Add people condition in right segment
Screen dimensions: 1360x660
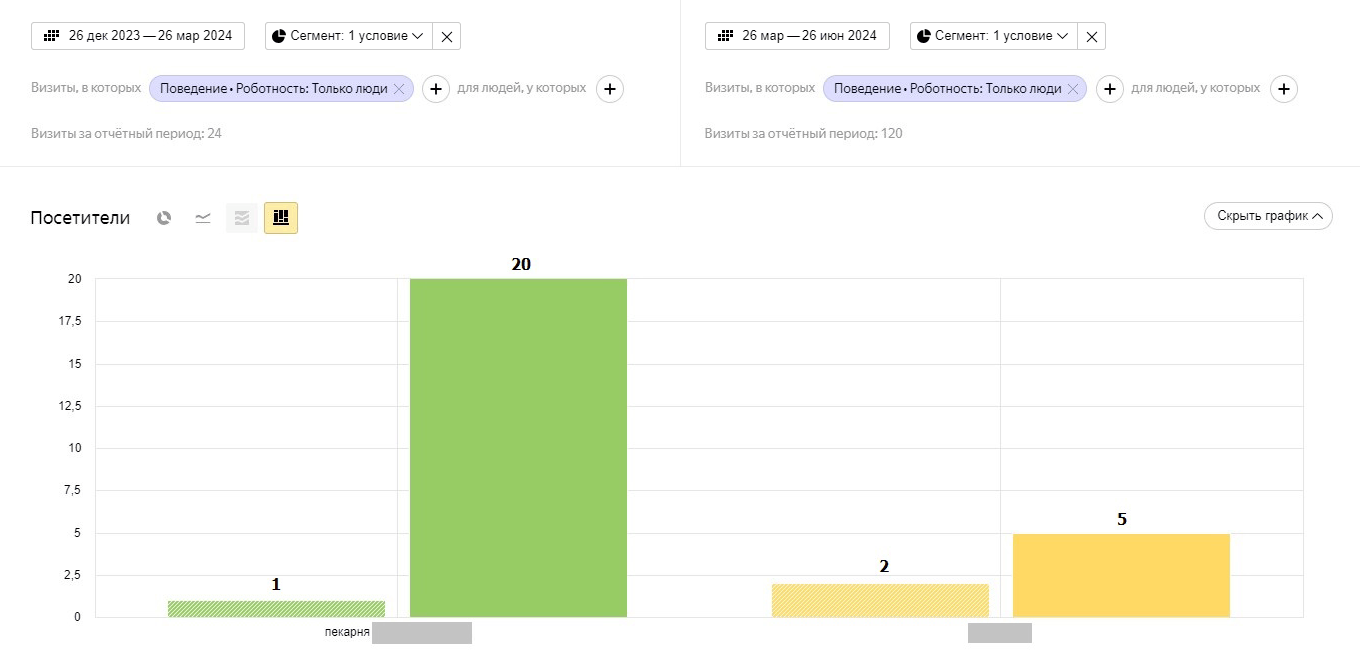(1284, 89)
